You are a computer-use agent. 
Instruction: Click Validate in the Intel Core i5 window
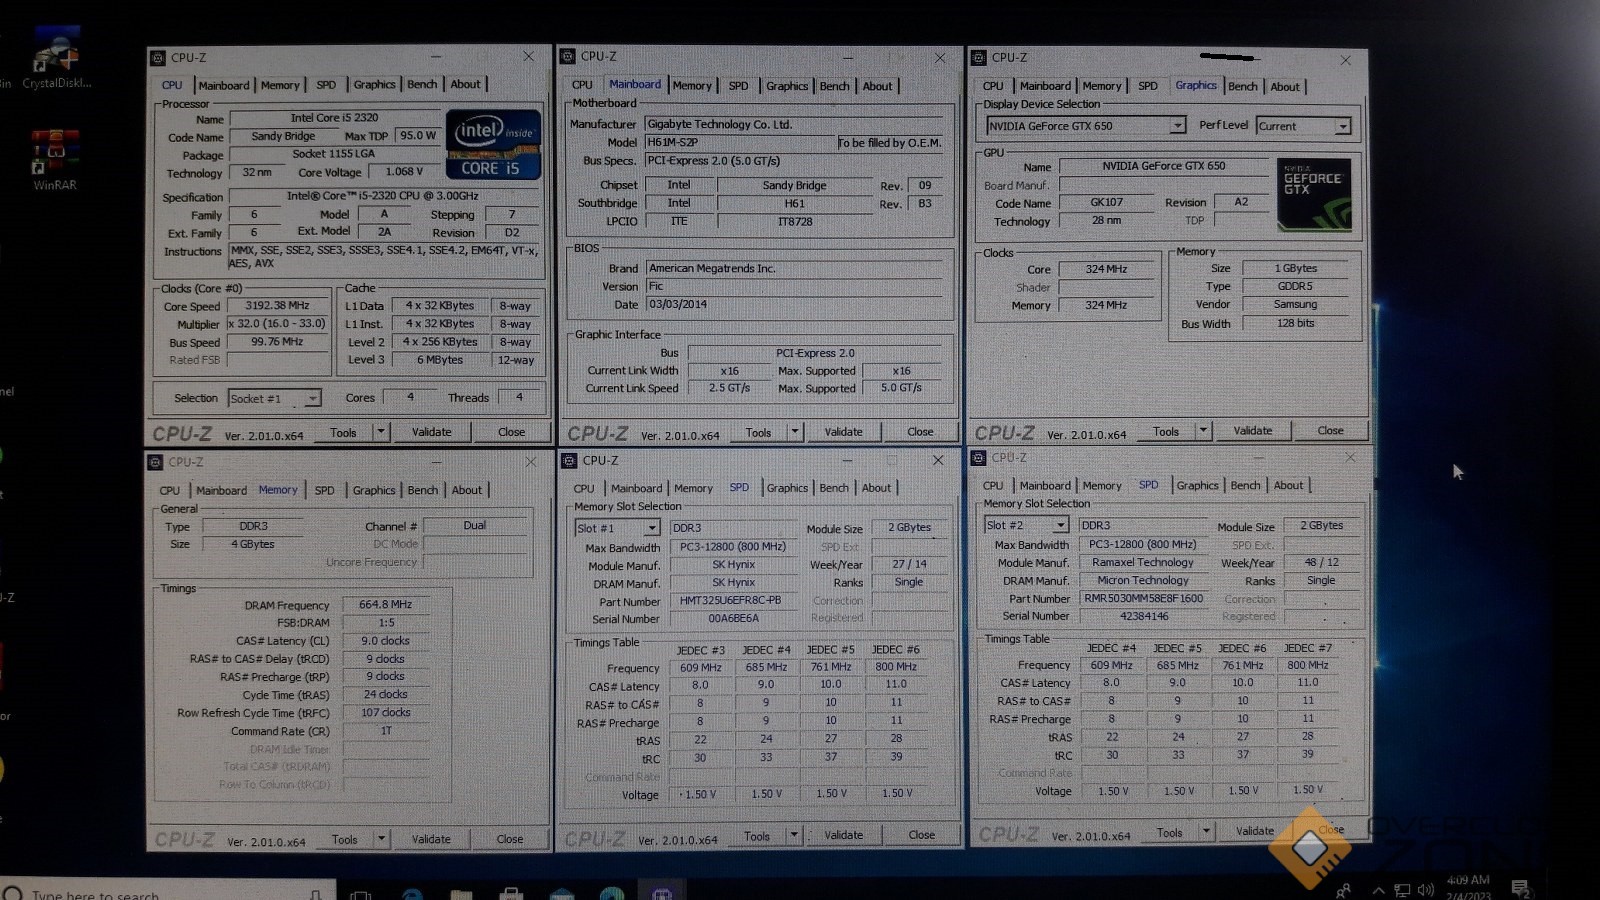click(431, 432)
